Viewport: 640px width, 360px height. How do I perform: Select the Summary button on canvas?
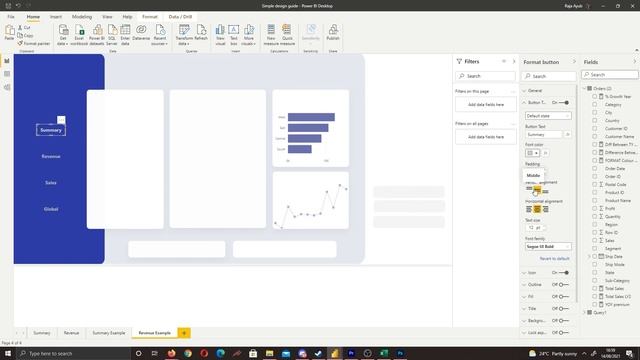pos(51,130)
